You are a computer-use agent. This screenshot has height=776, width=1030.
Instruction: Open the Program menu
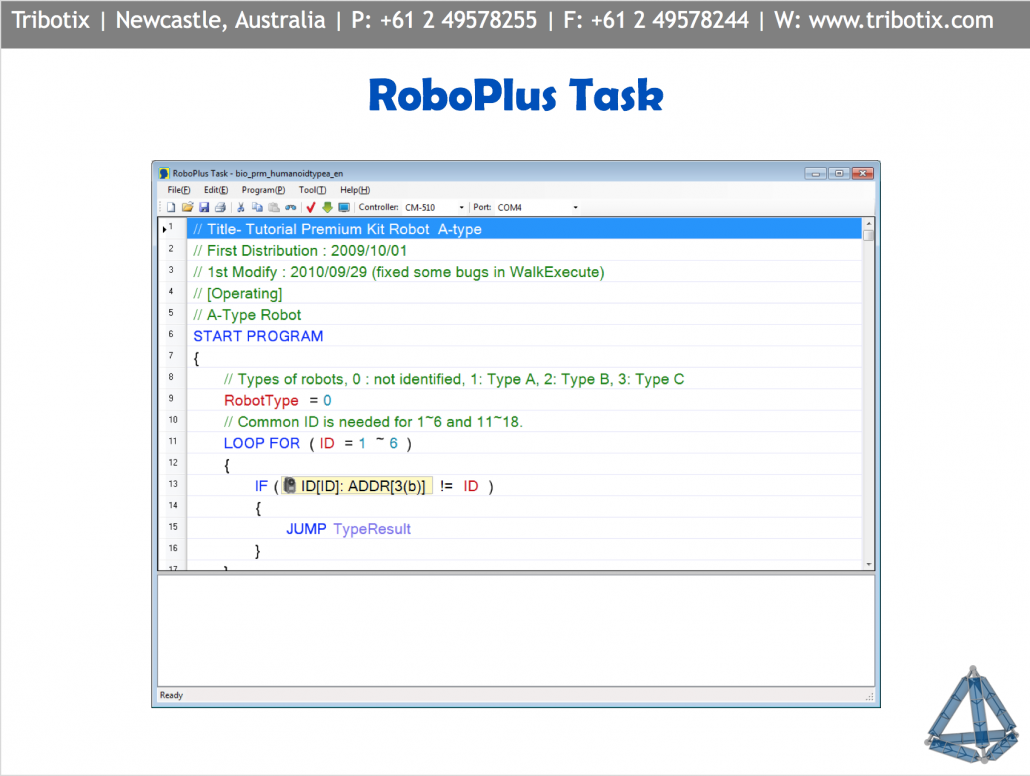(263, 189)
